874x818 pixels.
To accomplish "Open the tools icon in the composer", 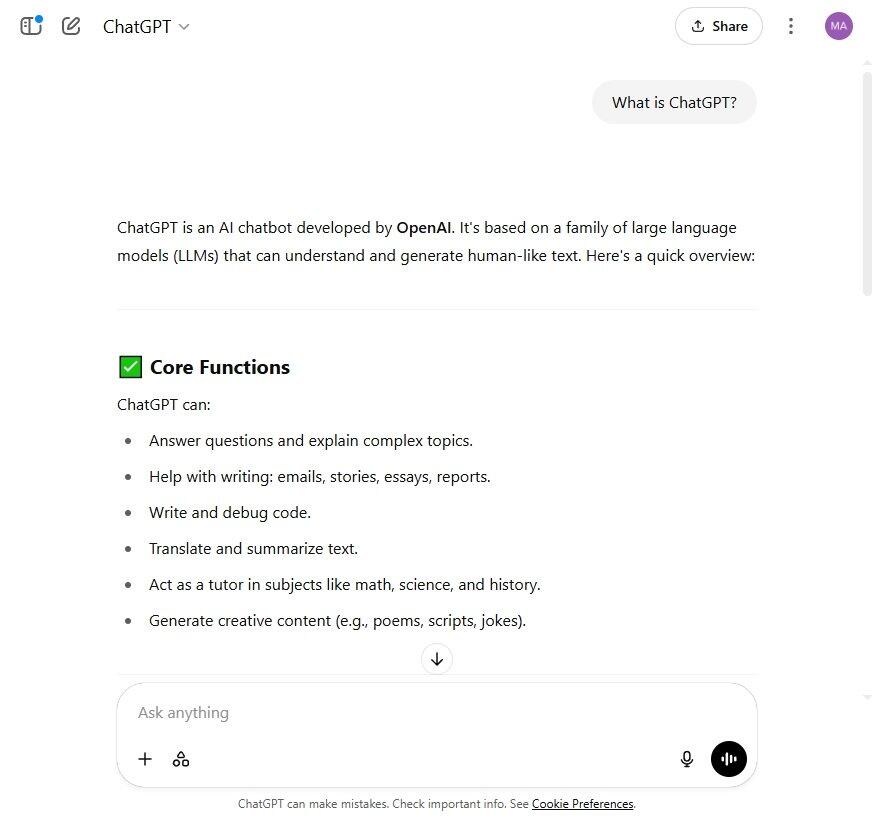I will pos(181,759).
